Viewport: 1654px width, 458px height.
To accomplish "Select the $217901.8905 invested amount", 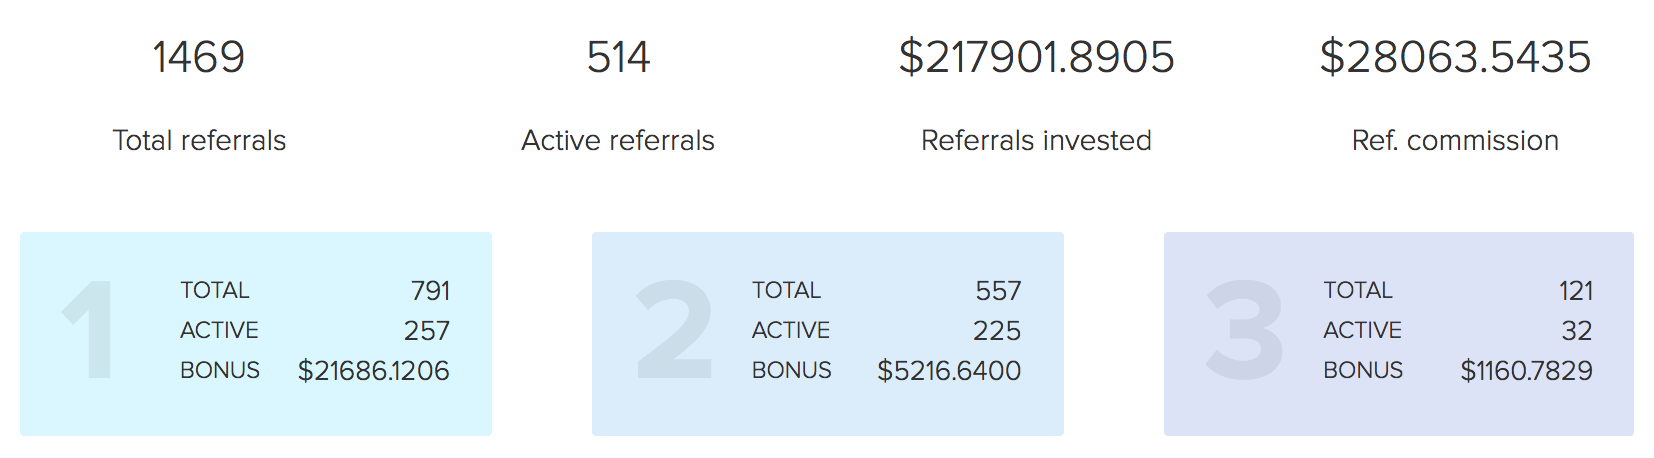I will coord(1036,57).
